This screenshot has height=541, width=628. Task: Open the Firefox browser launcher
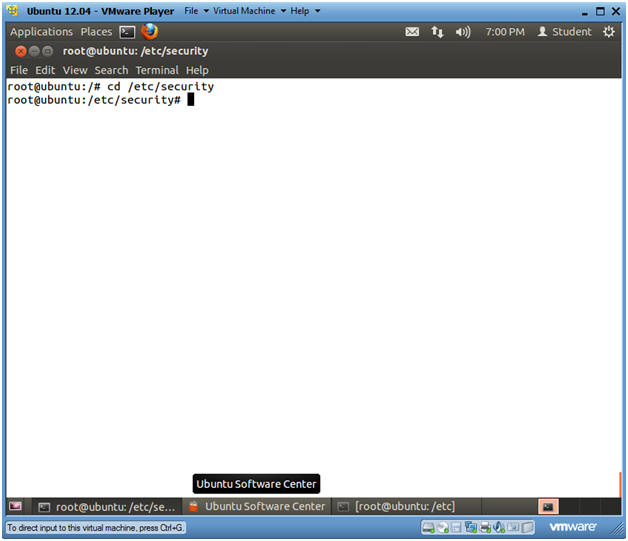150,32
